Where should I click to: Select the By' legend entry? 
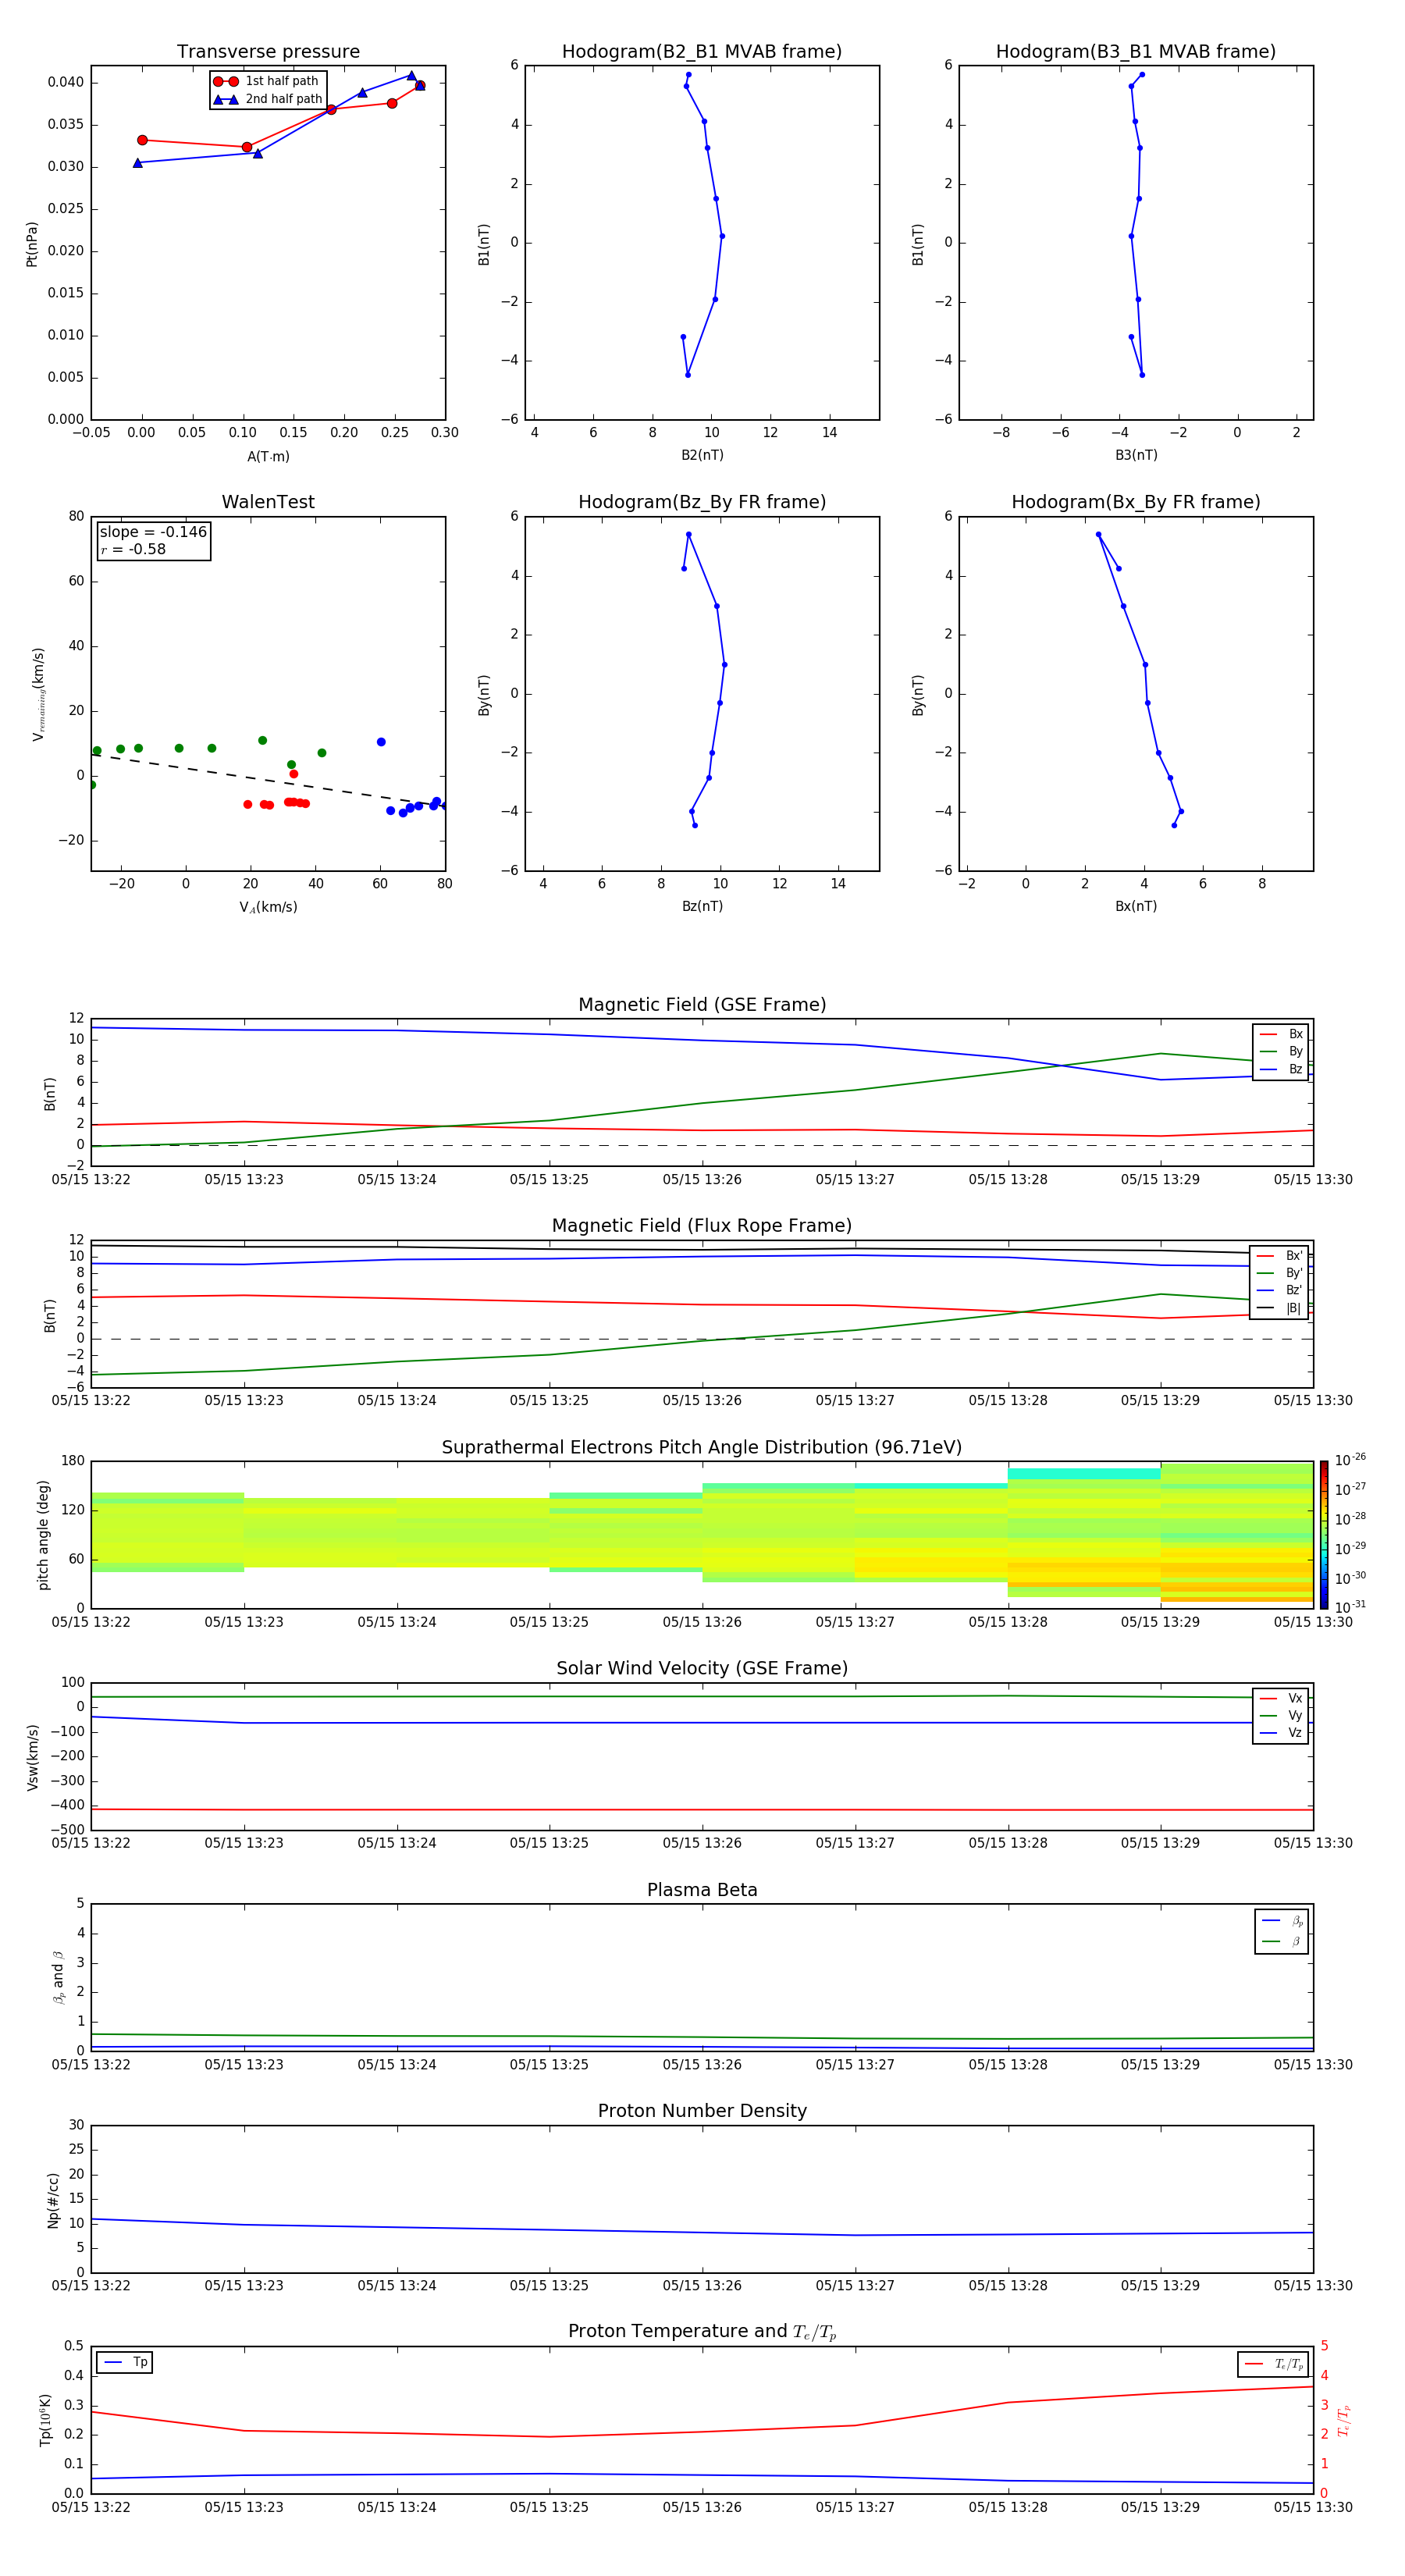[1280, 1273]
